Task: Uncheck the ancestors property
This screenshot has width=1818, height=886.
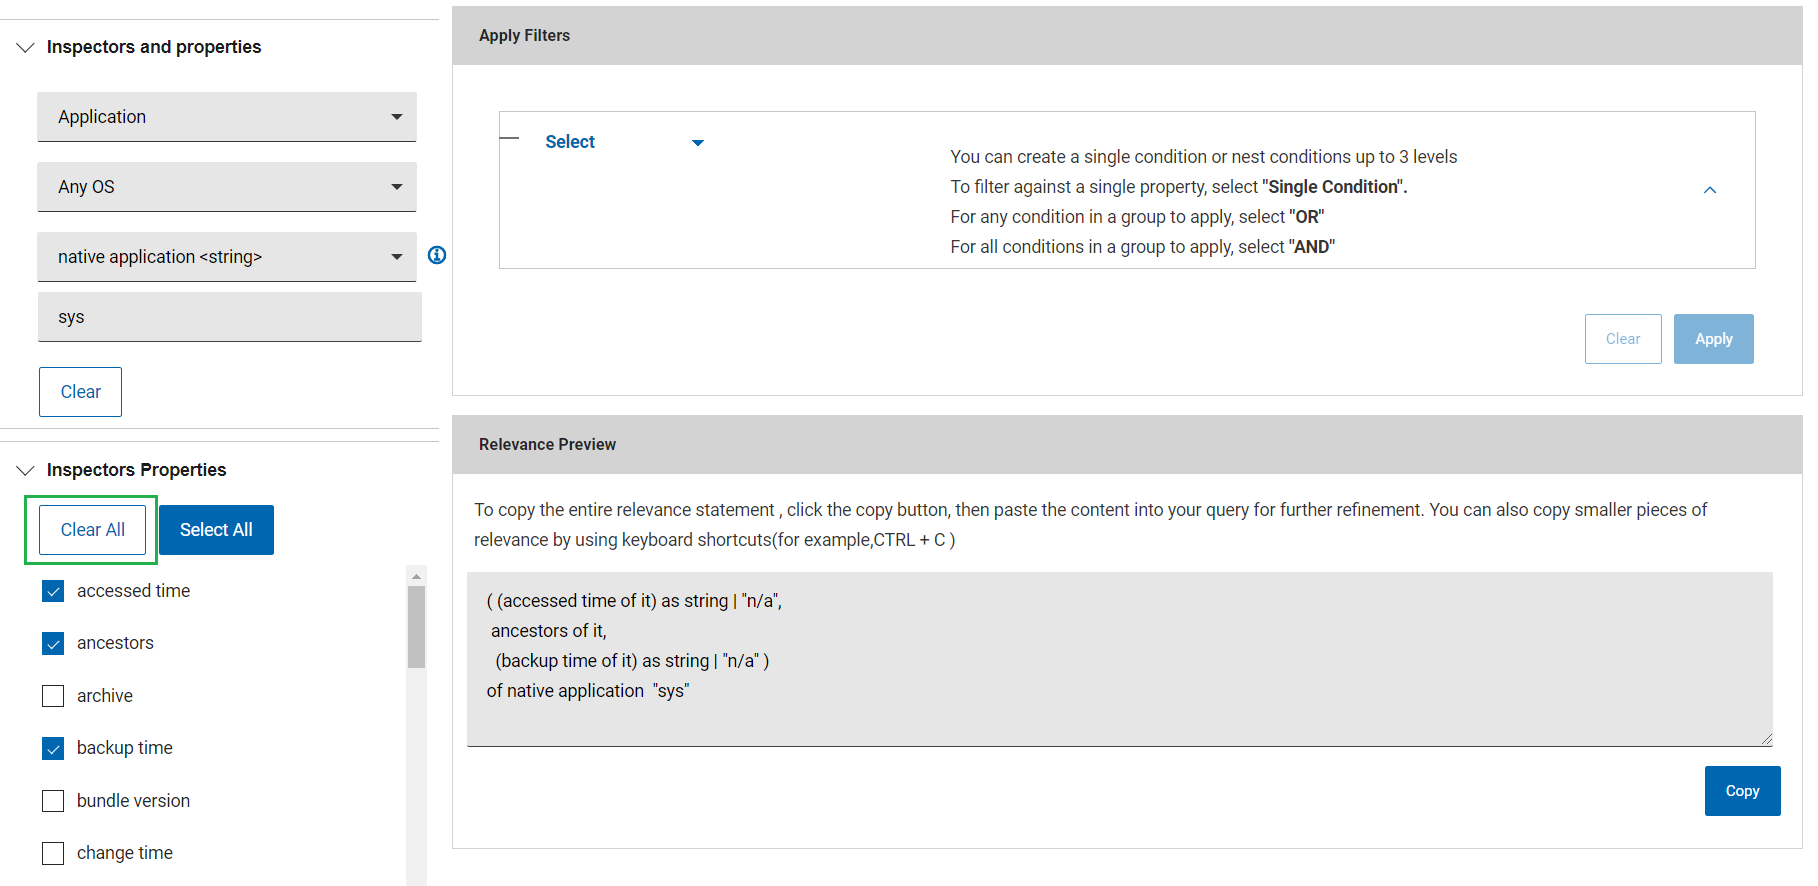Action: pos(53,643)
